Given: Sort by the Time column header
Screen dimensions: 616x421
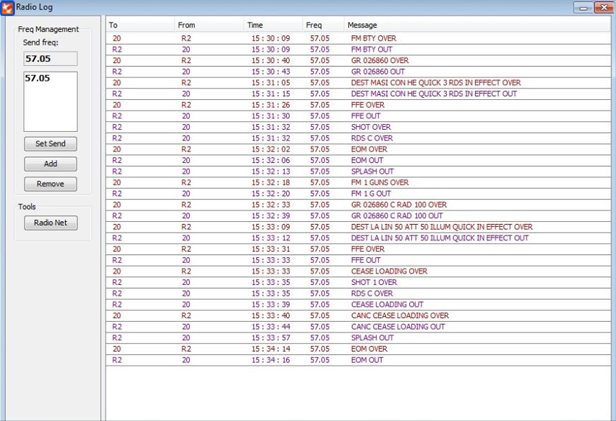Looking at the screenshot, I should [273, 25].
